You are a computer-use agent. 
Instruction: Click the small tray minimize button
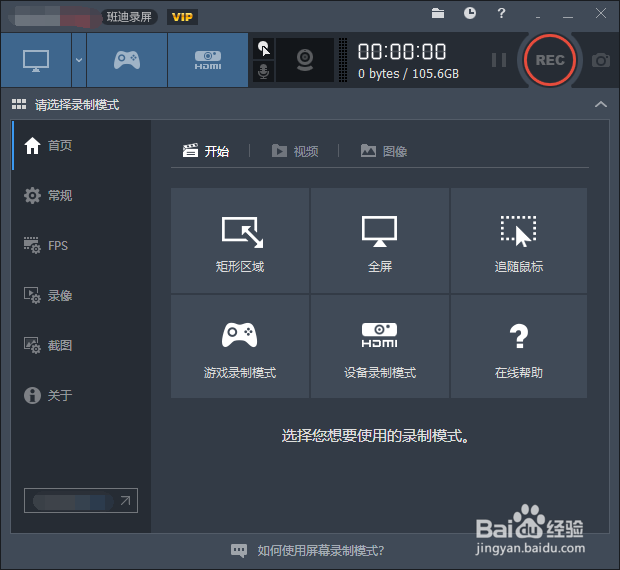click(x=538, y=17)
